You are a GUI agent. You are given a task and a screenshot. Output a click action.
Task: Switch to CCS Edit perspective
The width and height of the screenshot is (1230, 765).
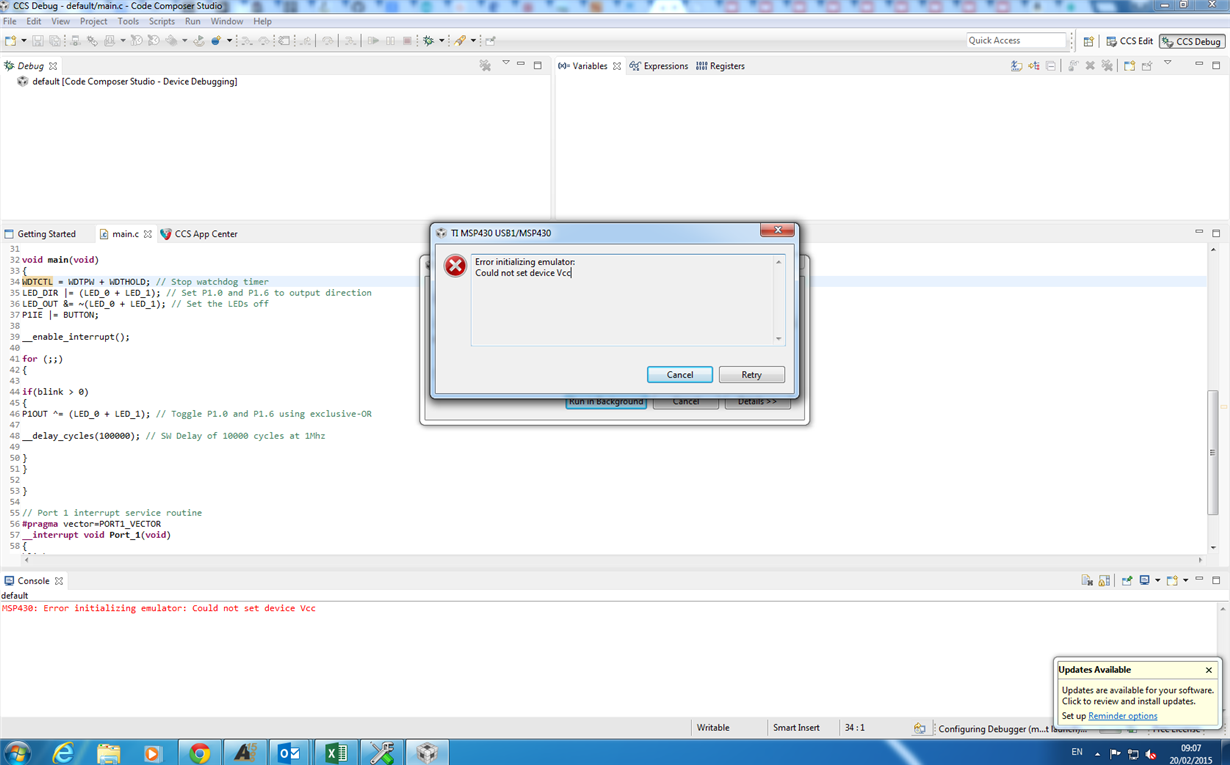(1129, 41)
